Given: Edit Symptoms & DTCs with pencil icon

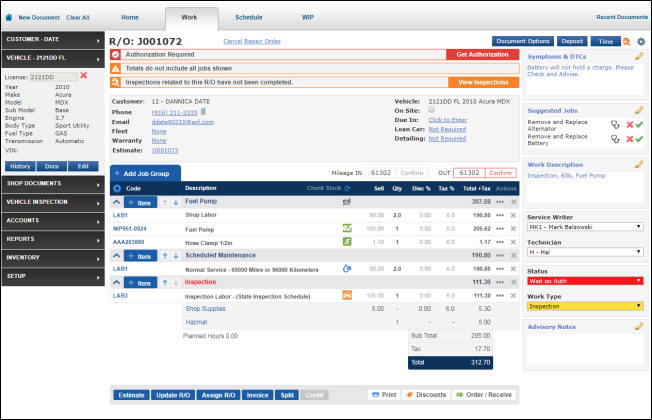Looking at the screenshot, I should point(639,56).
